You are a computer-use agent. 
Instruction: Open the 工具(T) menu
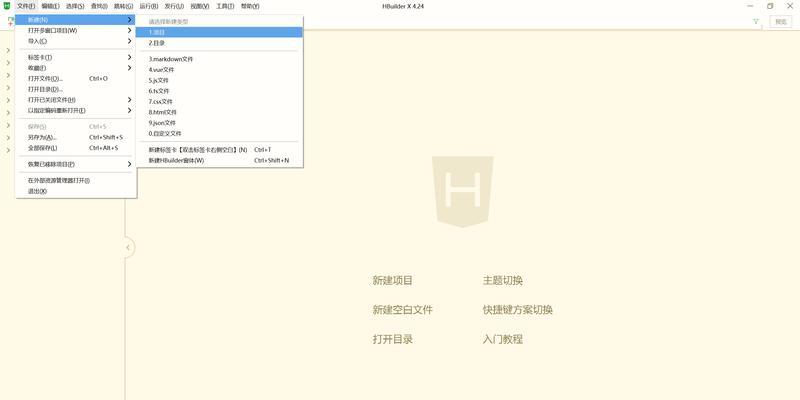point(225,6)
